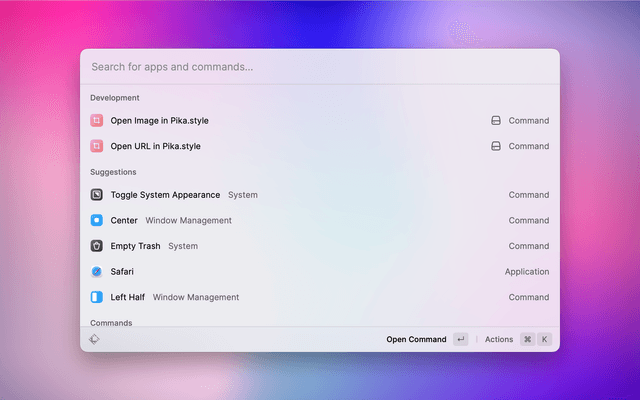Click the Toggle System Appearance icon
Screen dimensions: 640x400
[x=97, y=195]
